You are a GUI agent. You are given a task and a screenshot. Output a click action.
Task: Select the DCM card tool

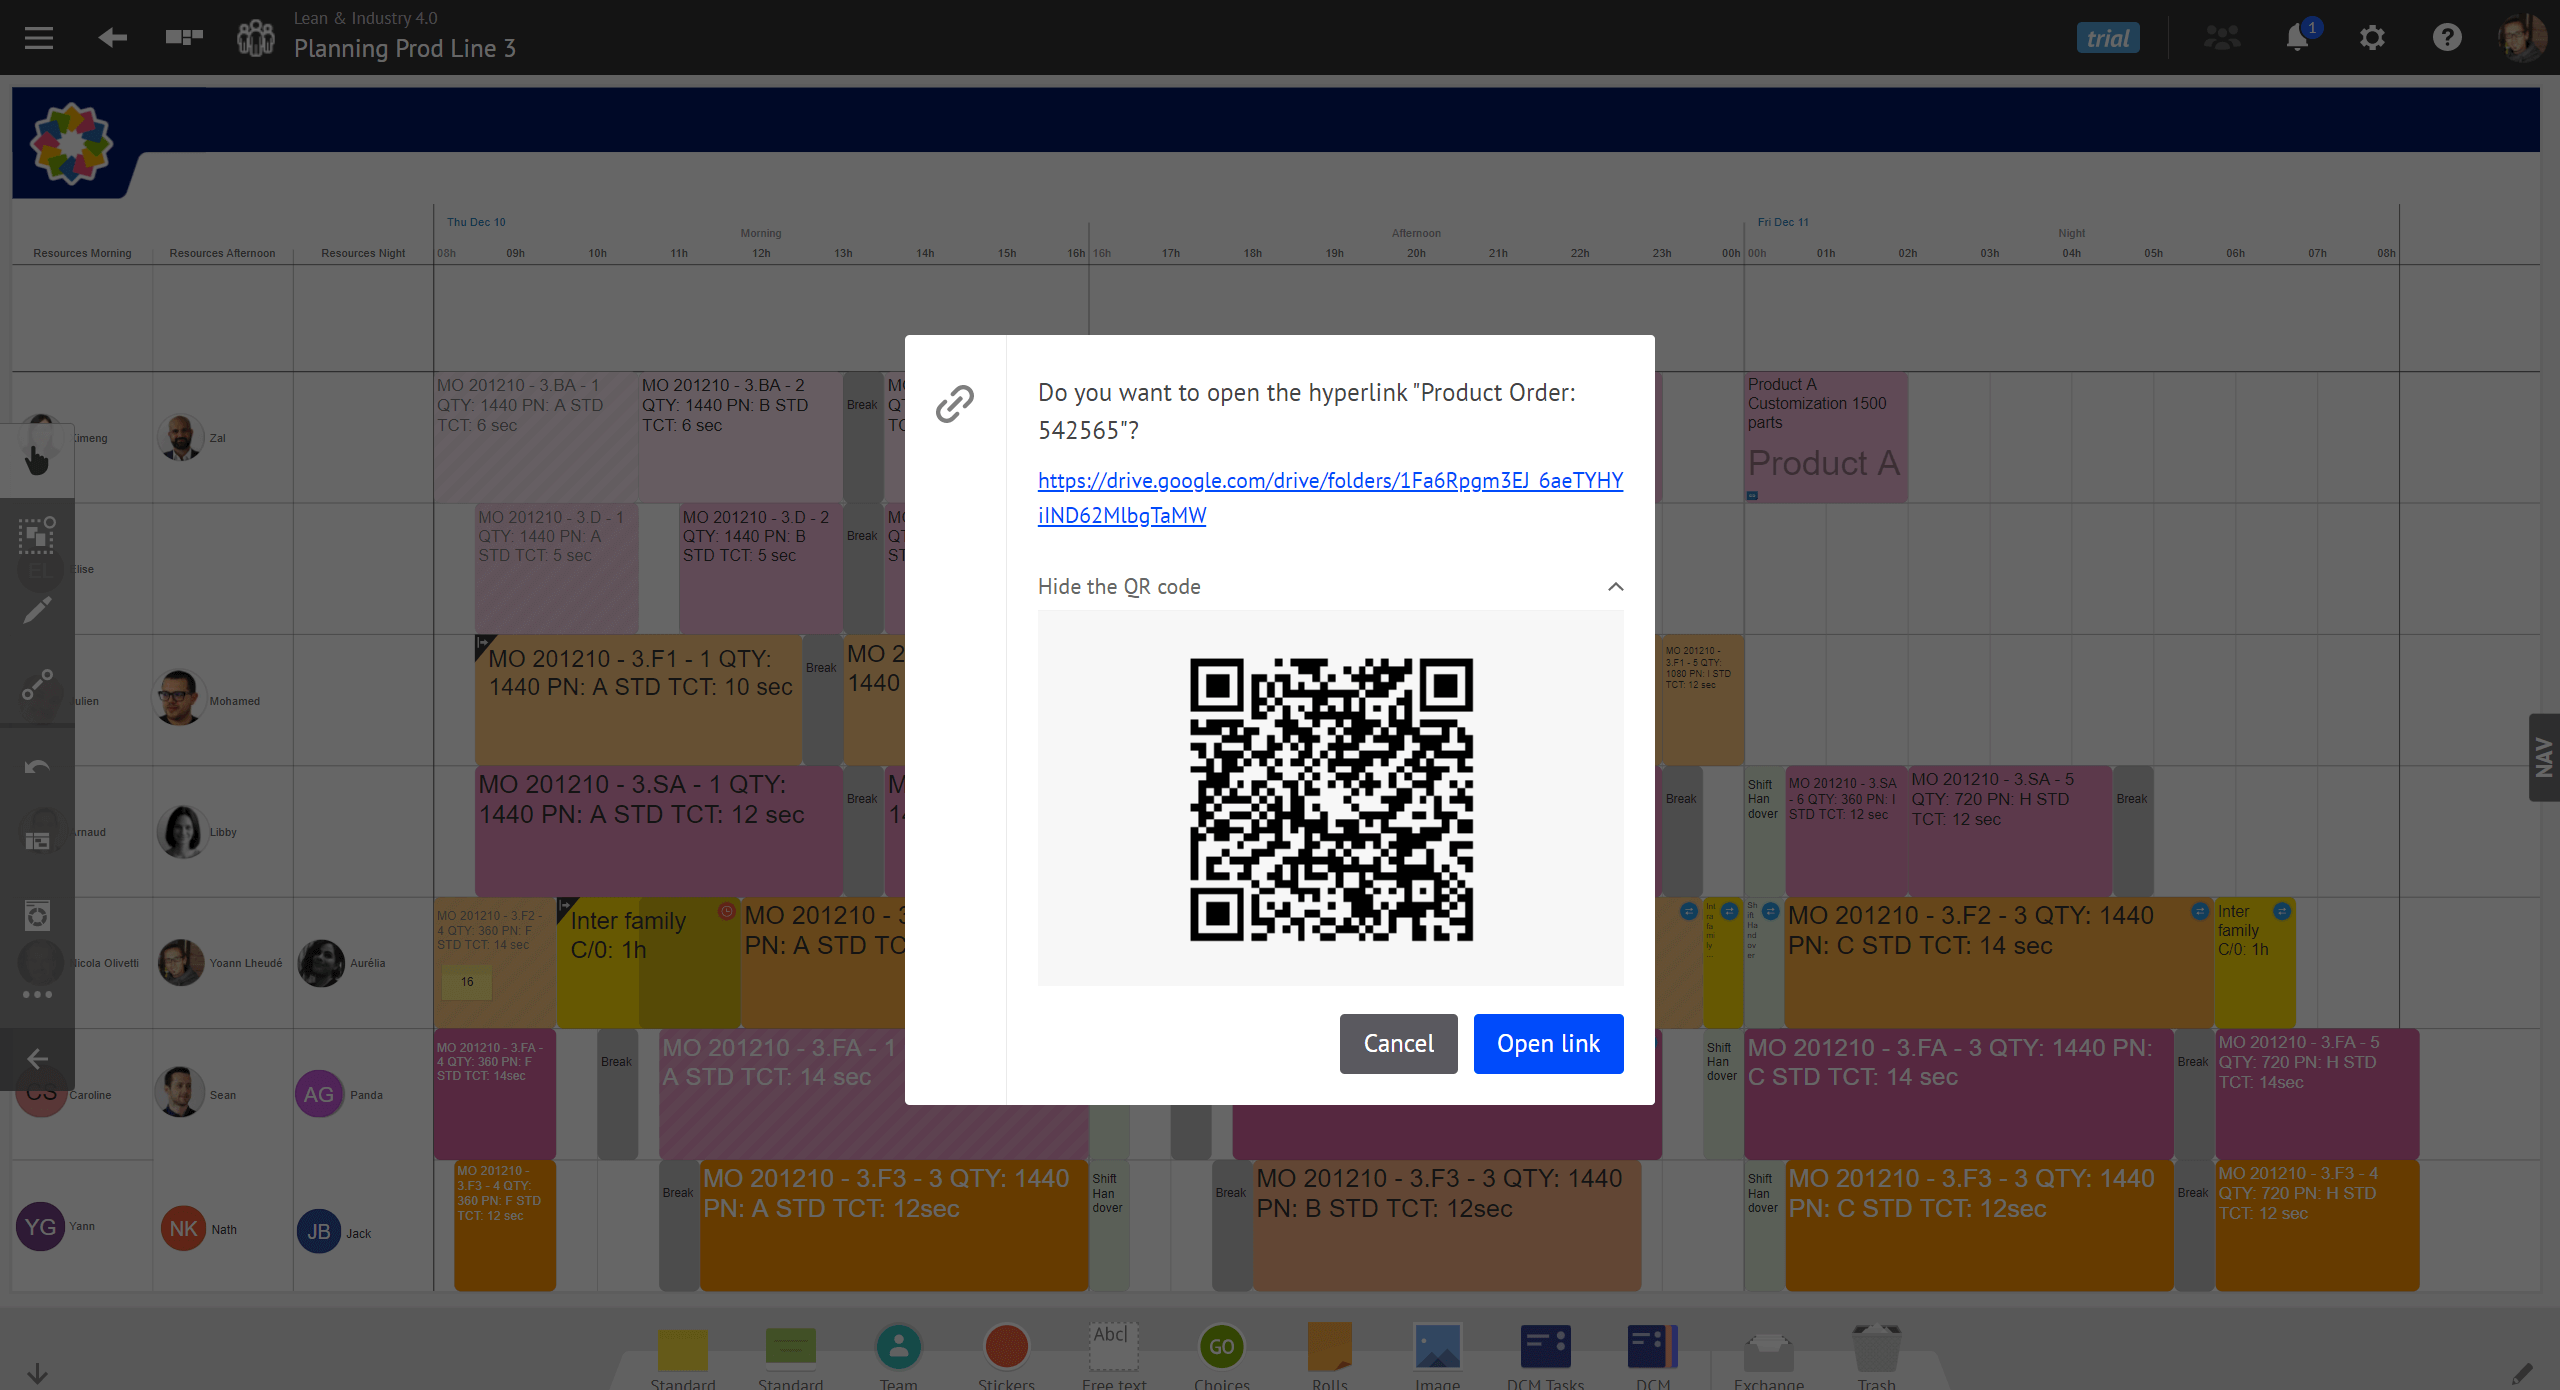tap(1653, 1347)
